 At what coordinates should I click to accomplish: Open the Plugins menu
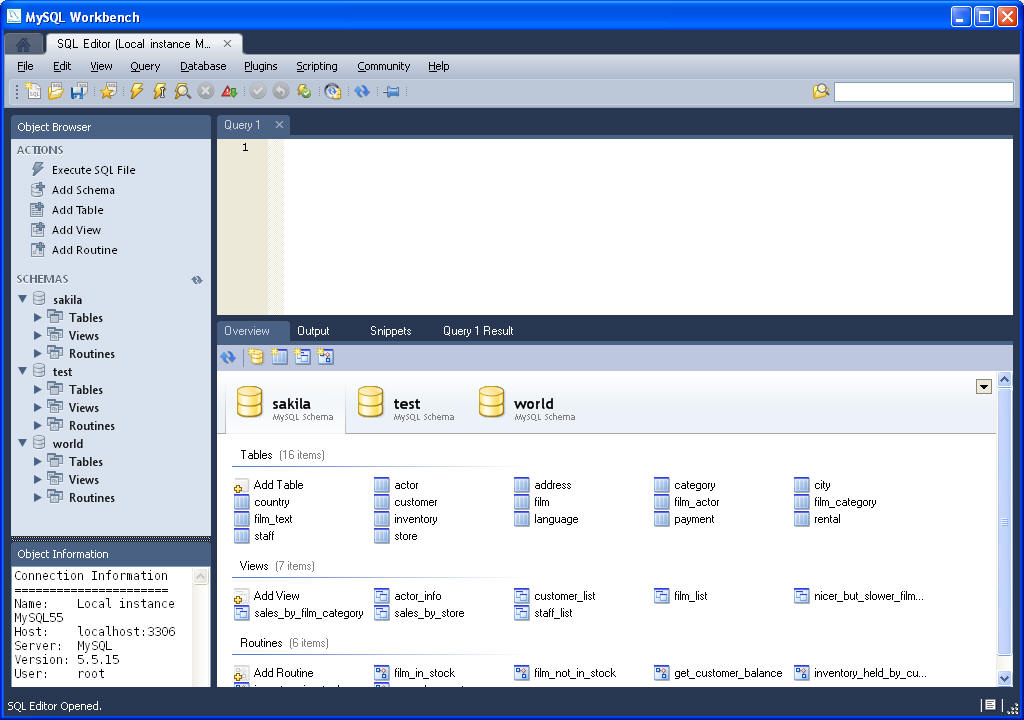point(261,66)
